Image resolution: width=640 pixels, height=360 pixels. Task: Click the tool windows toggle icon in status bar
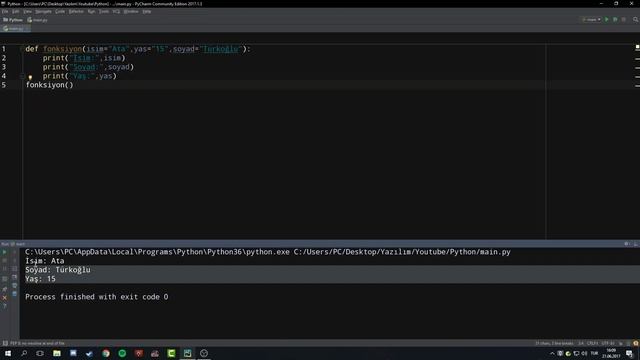(x=5, y=343)
